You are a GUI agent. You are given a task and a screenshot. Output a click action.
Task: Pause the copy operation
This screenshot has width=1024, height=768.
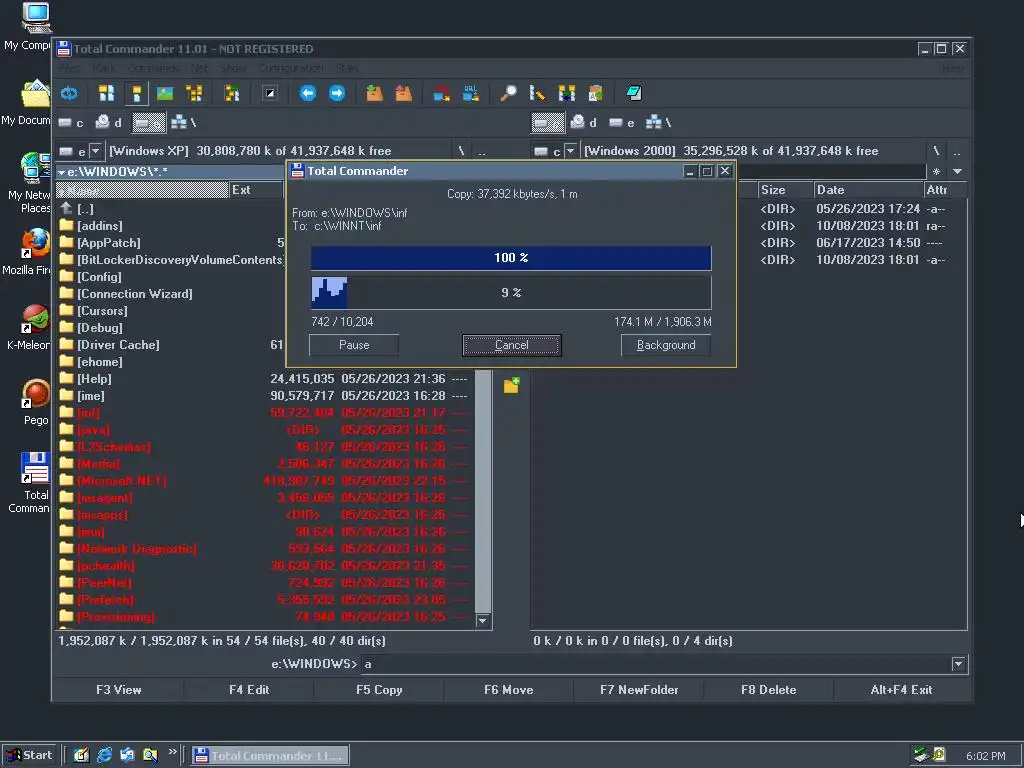pyautogui.click(x=354, y=345)
